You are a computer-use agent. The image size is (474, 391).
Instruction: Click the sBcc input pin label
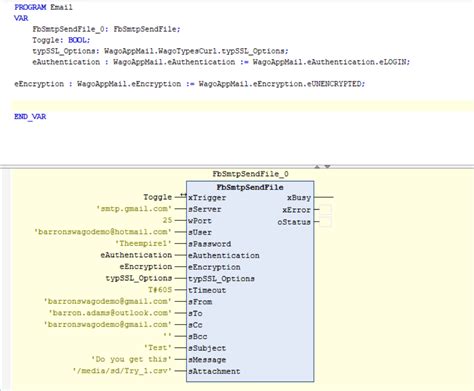click(x=197, y=336)
